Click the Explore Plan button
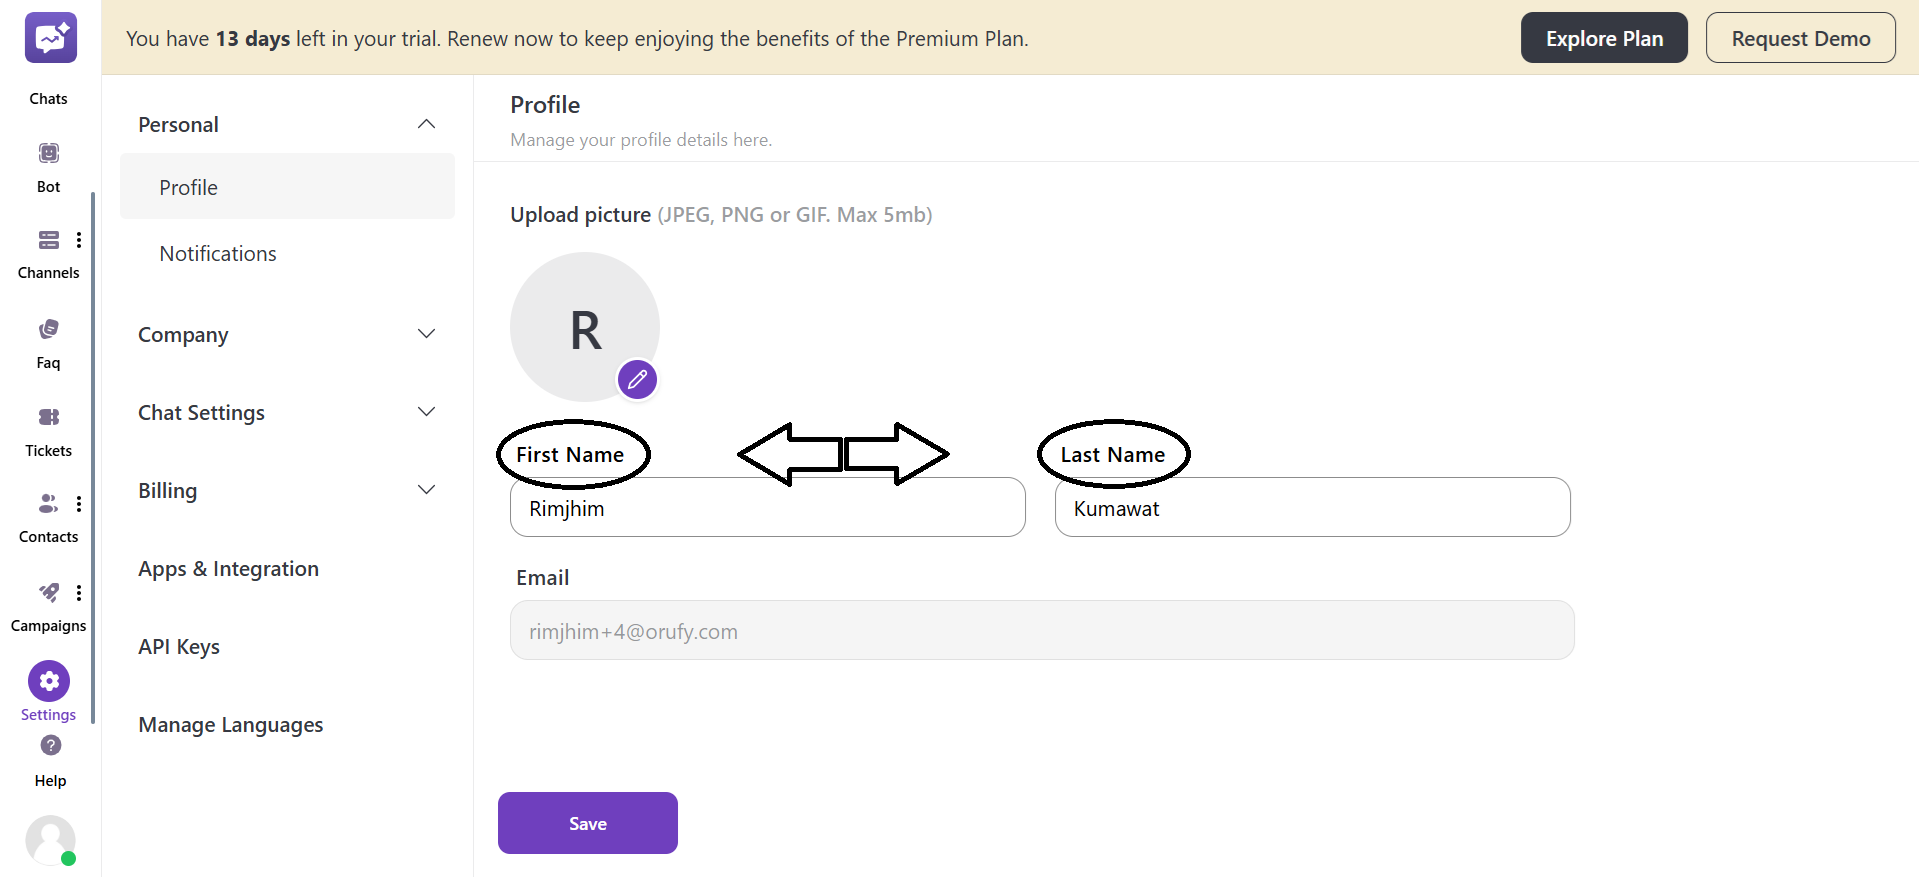Image resolution: width=1919 pixels, height=877 pixels. [x=1604, y=37]
